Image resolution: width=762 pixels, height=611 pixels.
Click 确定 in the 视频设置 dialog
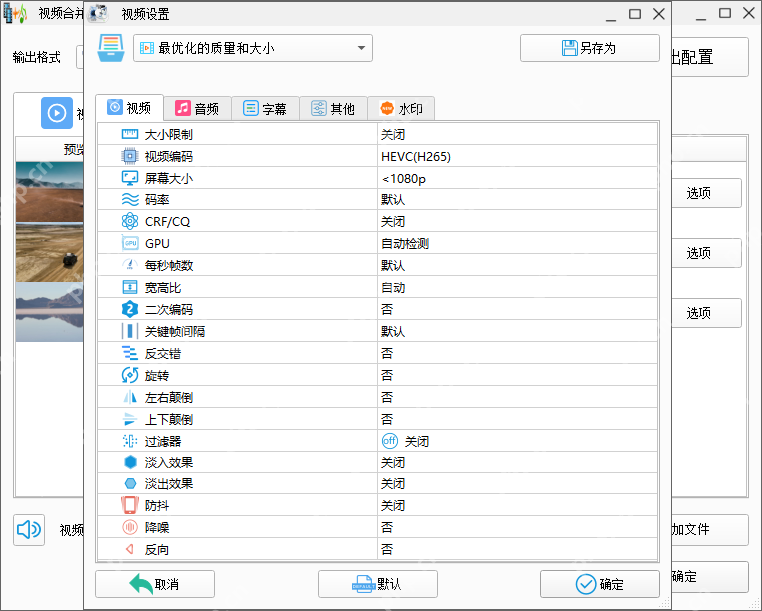600,584
